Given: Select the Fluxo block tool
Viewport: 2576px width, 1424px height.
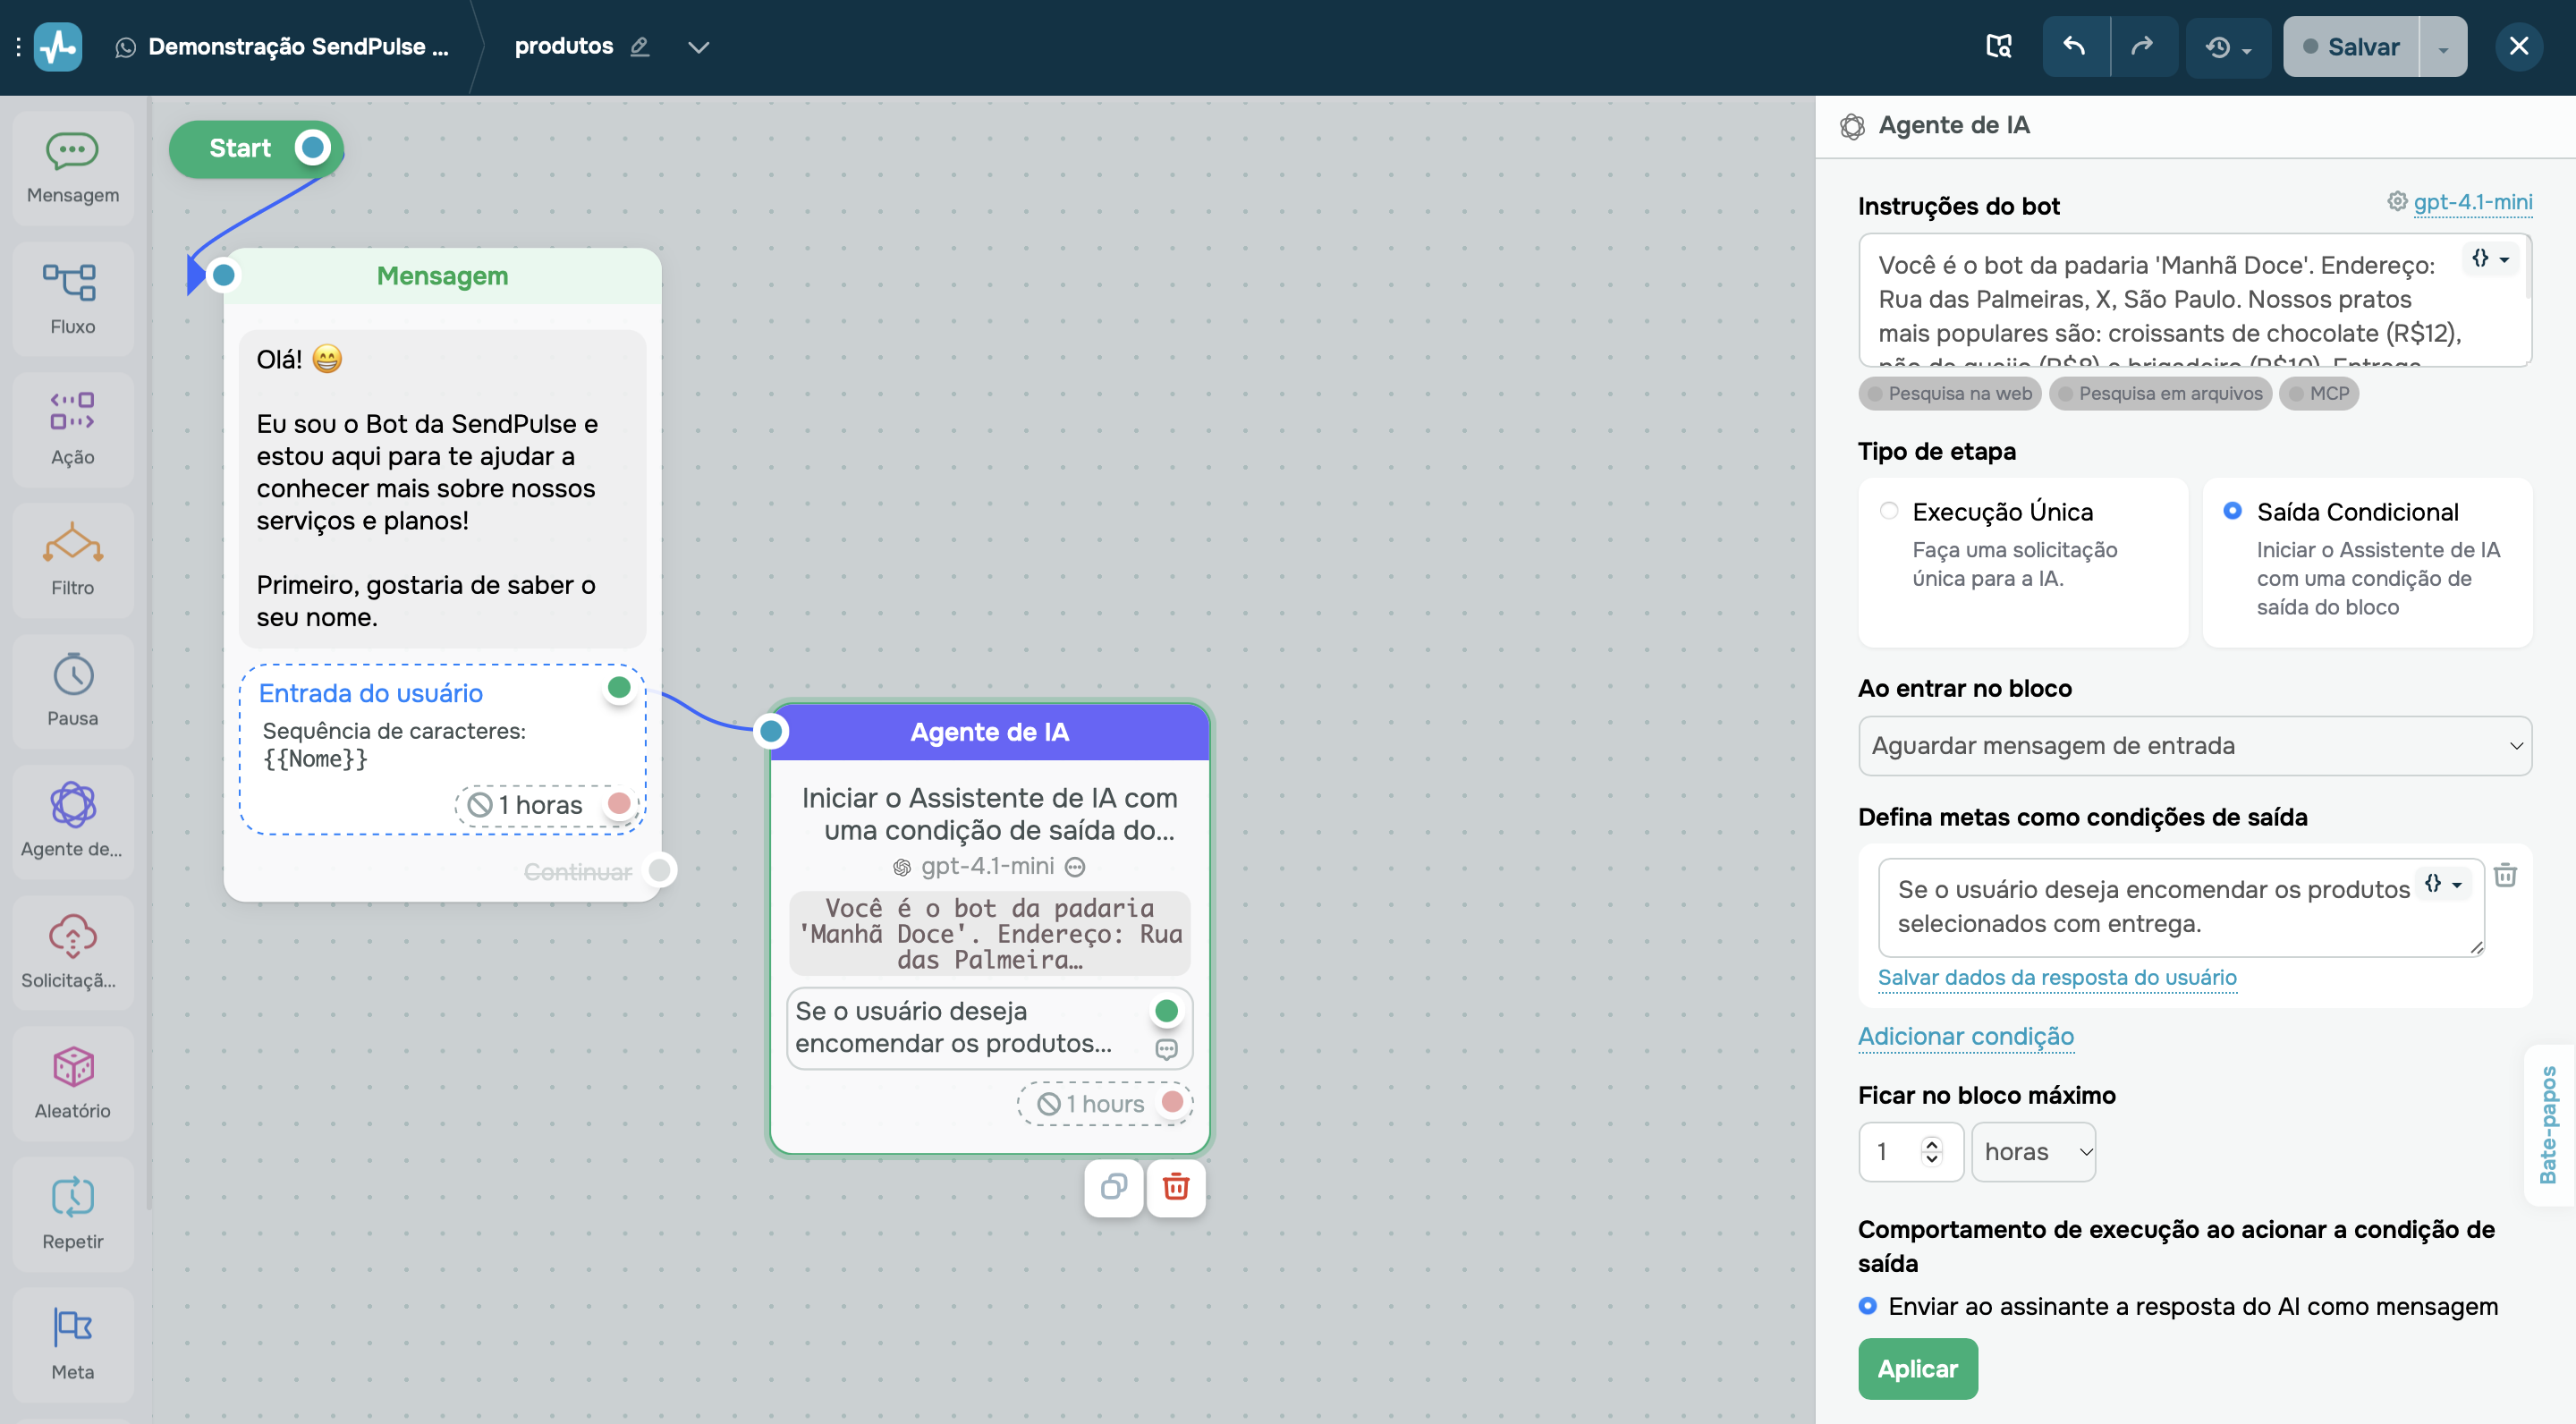Looking at the screenshot, I should [x=73, y=299].
